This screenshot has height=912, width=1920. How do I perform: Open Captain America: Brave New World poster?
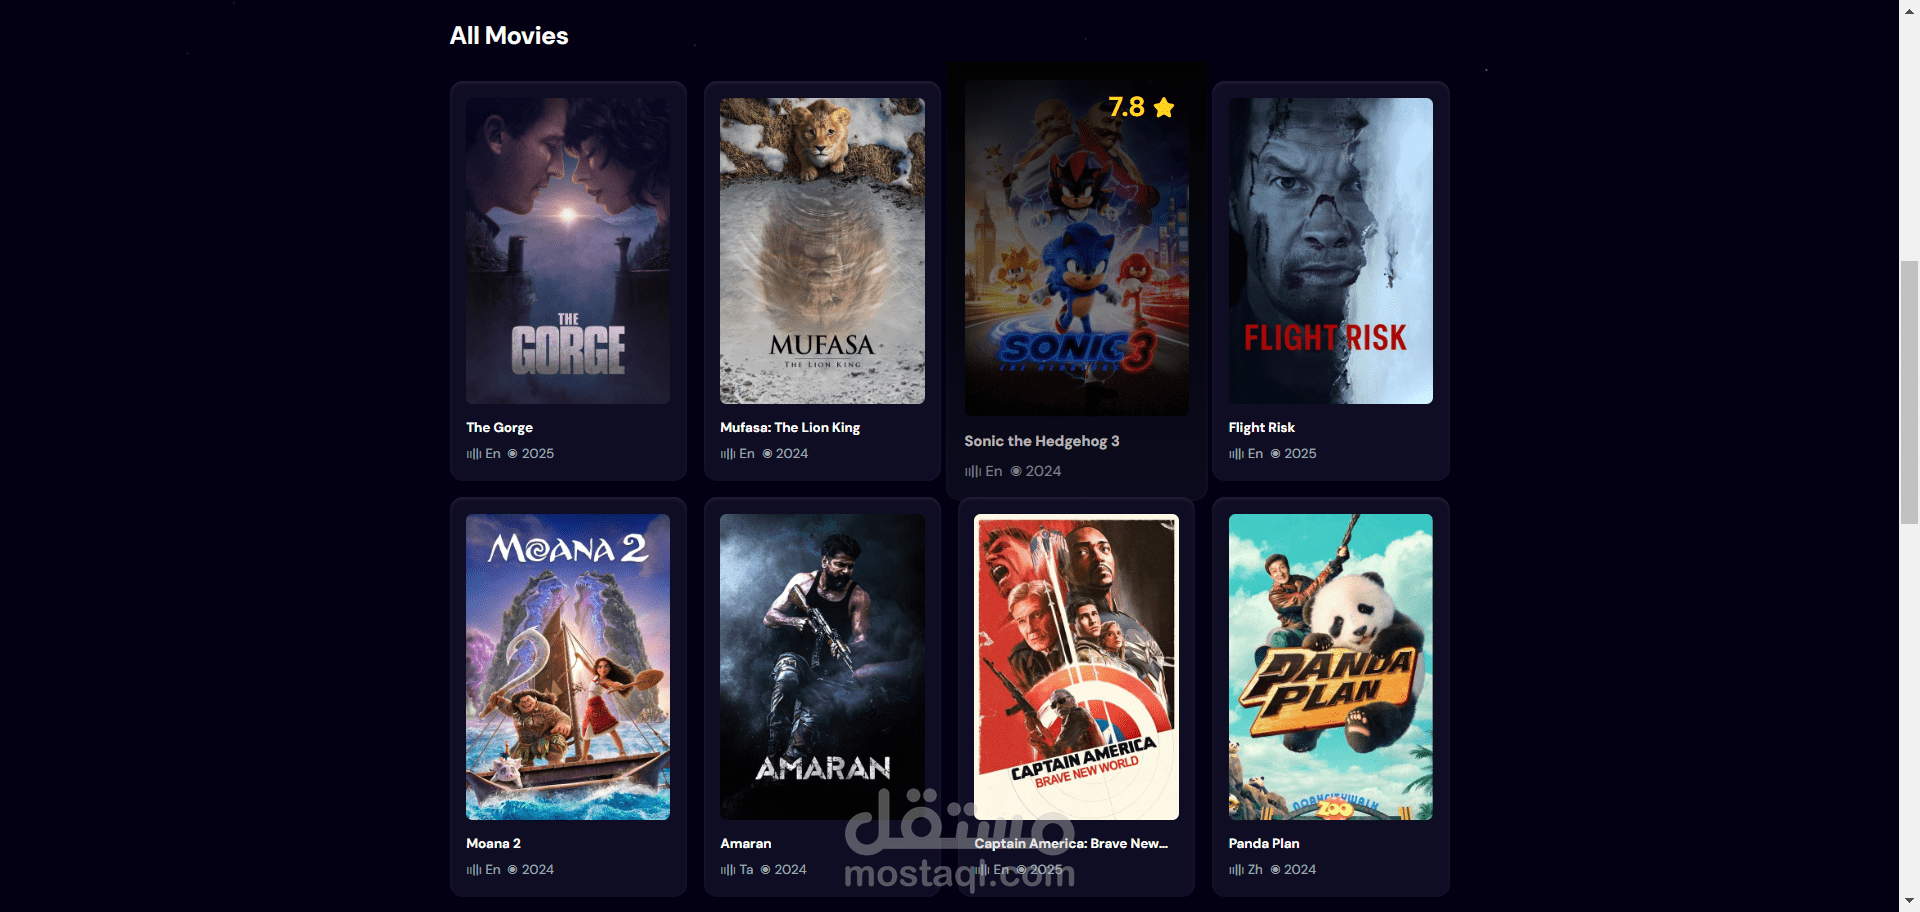pyautogui.click(x=1076, y=667)
